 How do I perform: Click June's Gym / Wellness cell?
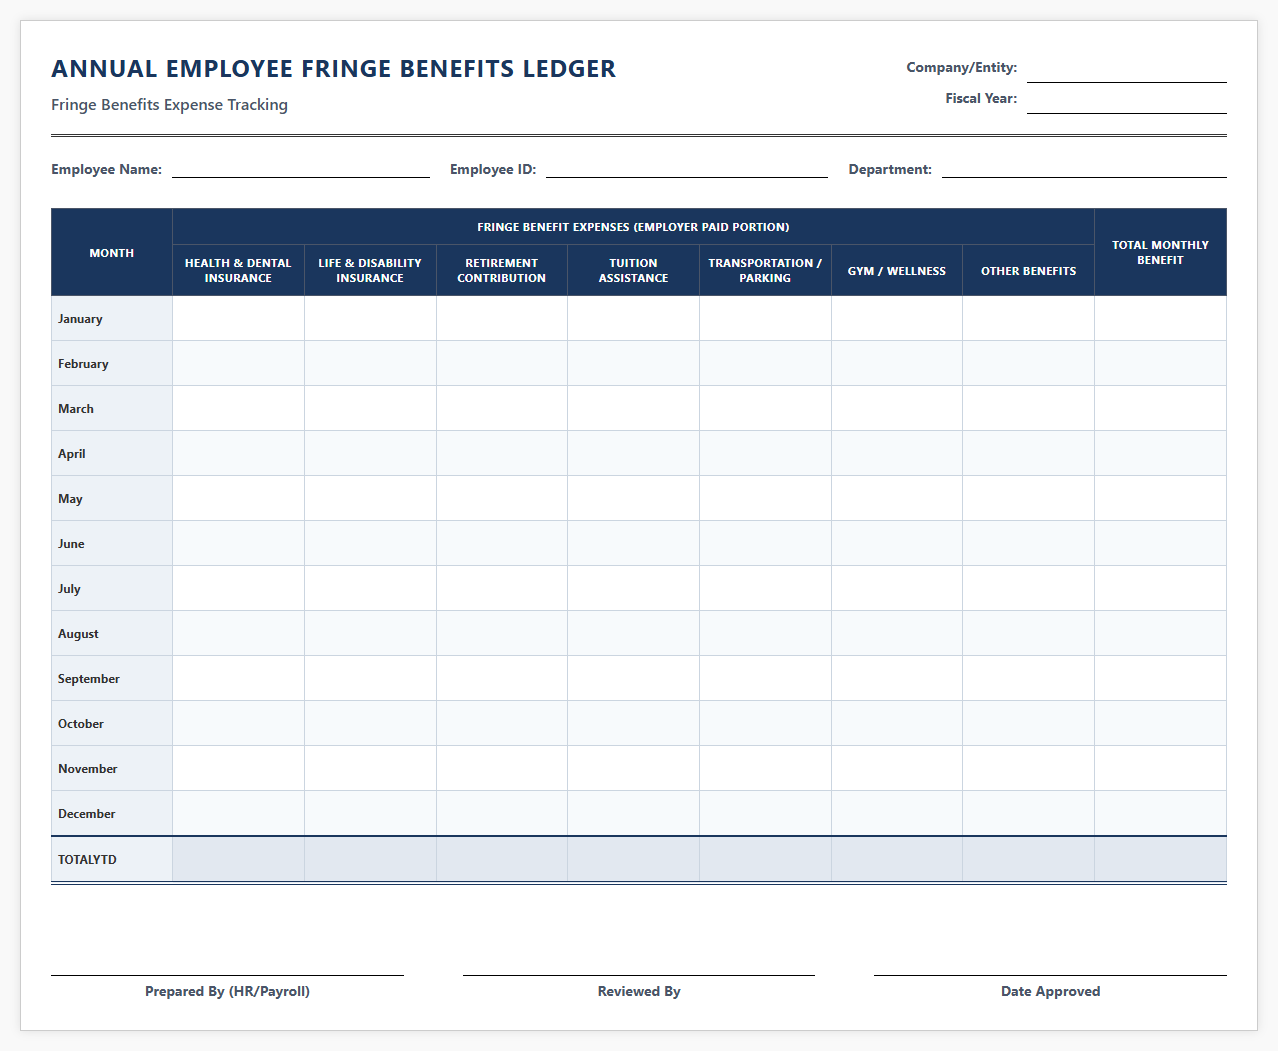click(x=897, y=543)
